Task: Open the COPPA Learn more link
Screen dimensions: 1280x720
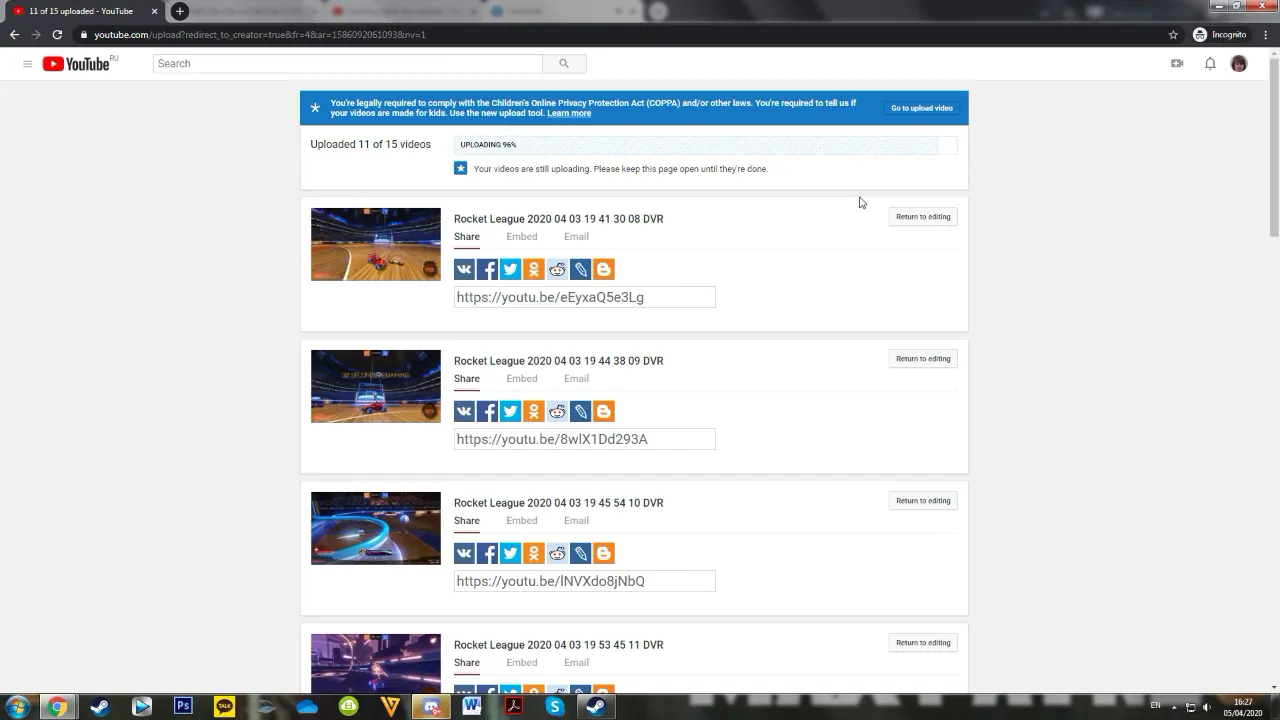Action: point(569,113)
